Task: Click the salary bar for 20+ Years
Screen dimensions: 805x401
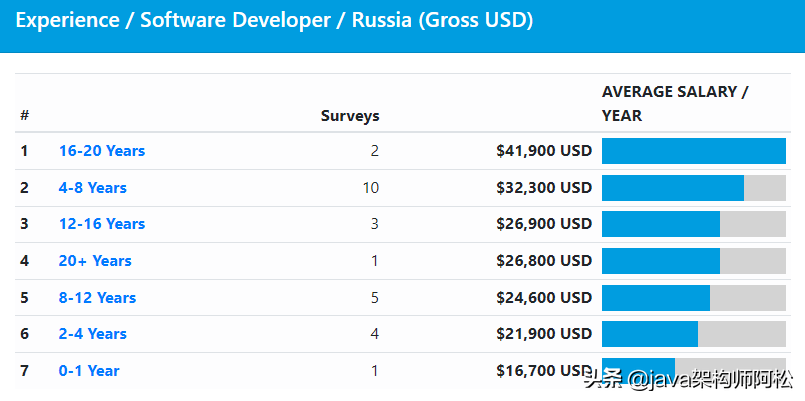Action: (693, 261)
